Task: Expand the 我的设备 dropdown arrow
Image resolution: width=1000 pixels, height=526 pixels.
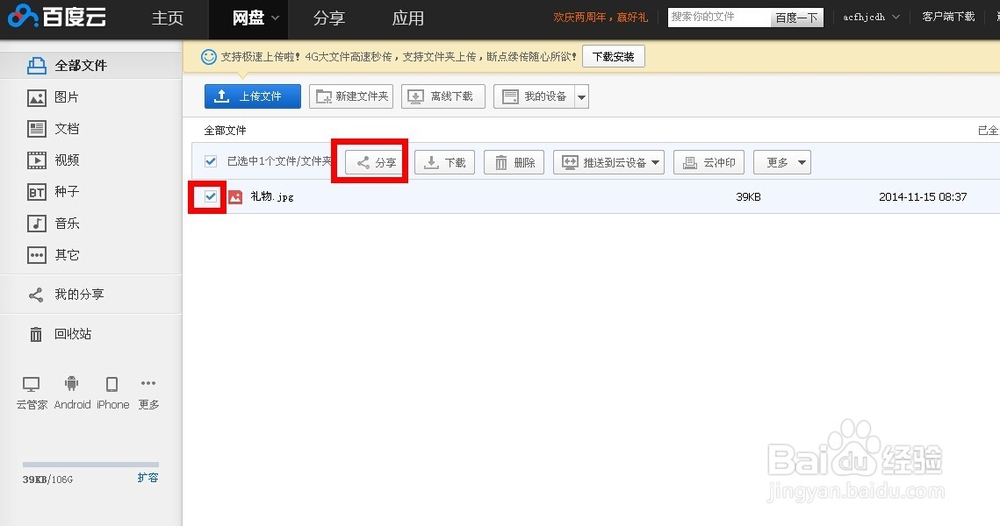Action: 582,97
